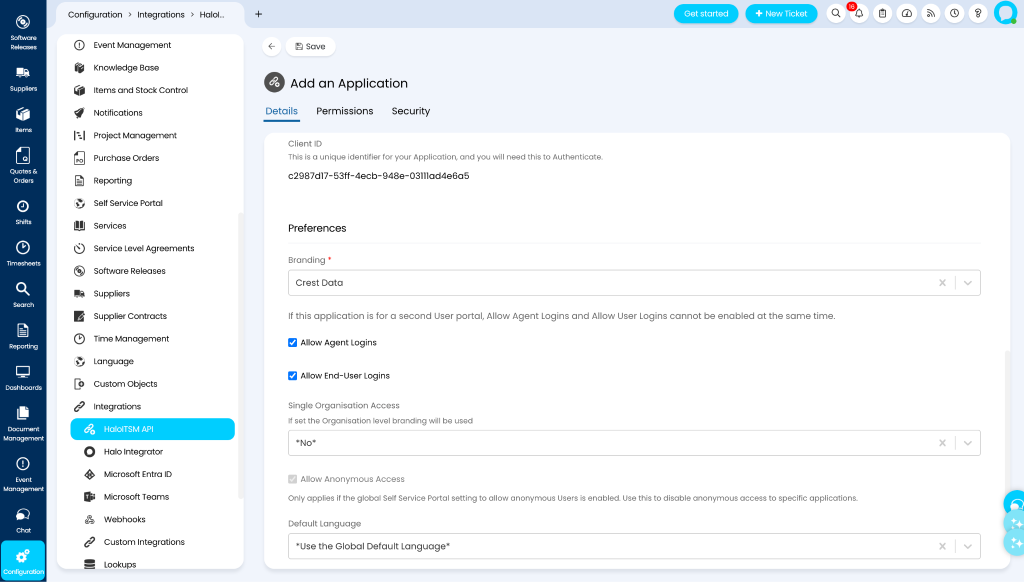Image resolution: width=1024 pixels, height=582 pixels.
Task: Open Dashboards in left rail
Action: [23, 378]
